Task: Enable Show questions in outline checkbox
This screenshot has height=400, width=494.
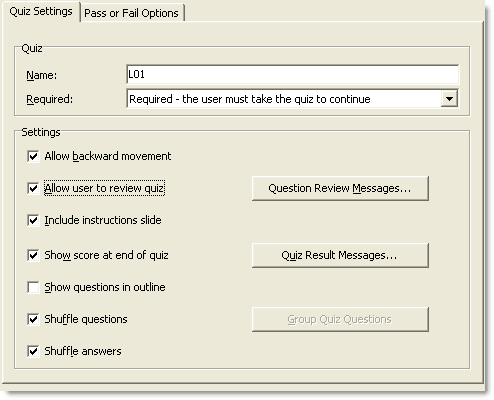Action: click(x=33, y=287)
